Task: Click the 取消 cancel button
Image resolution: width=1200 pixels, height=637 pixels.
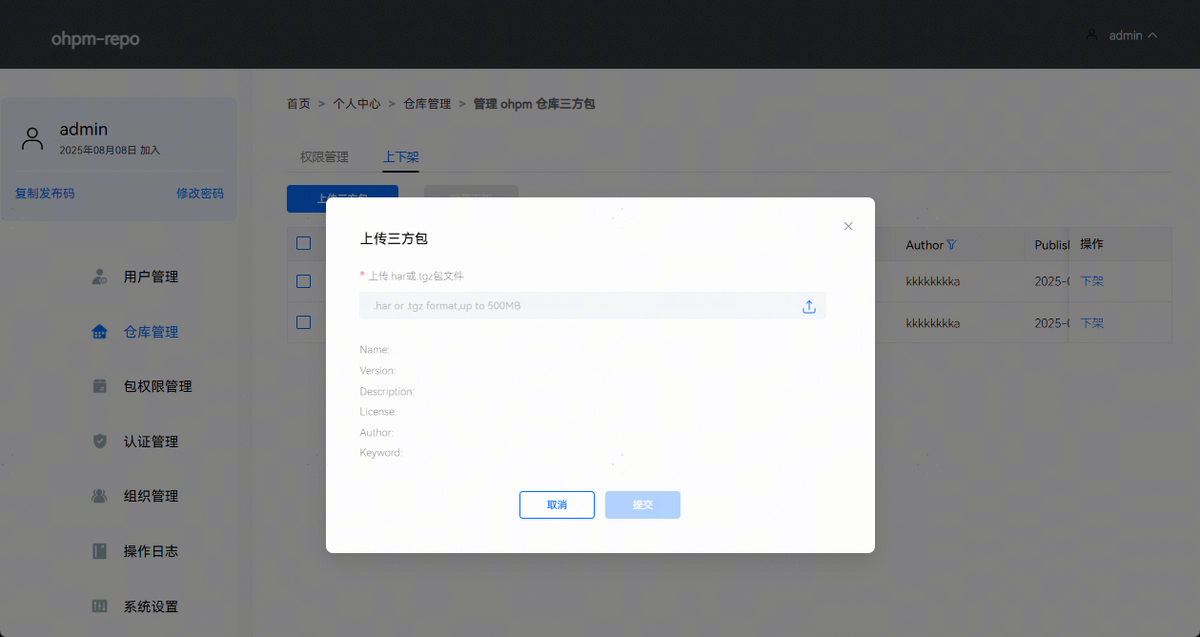Action: coord(557,505)
